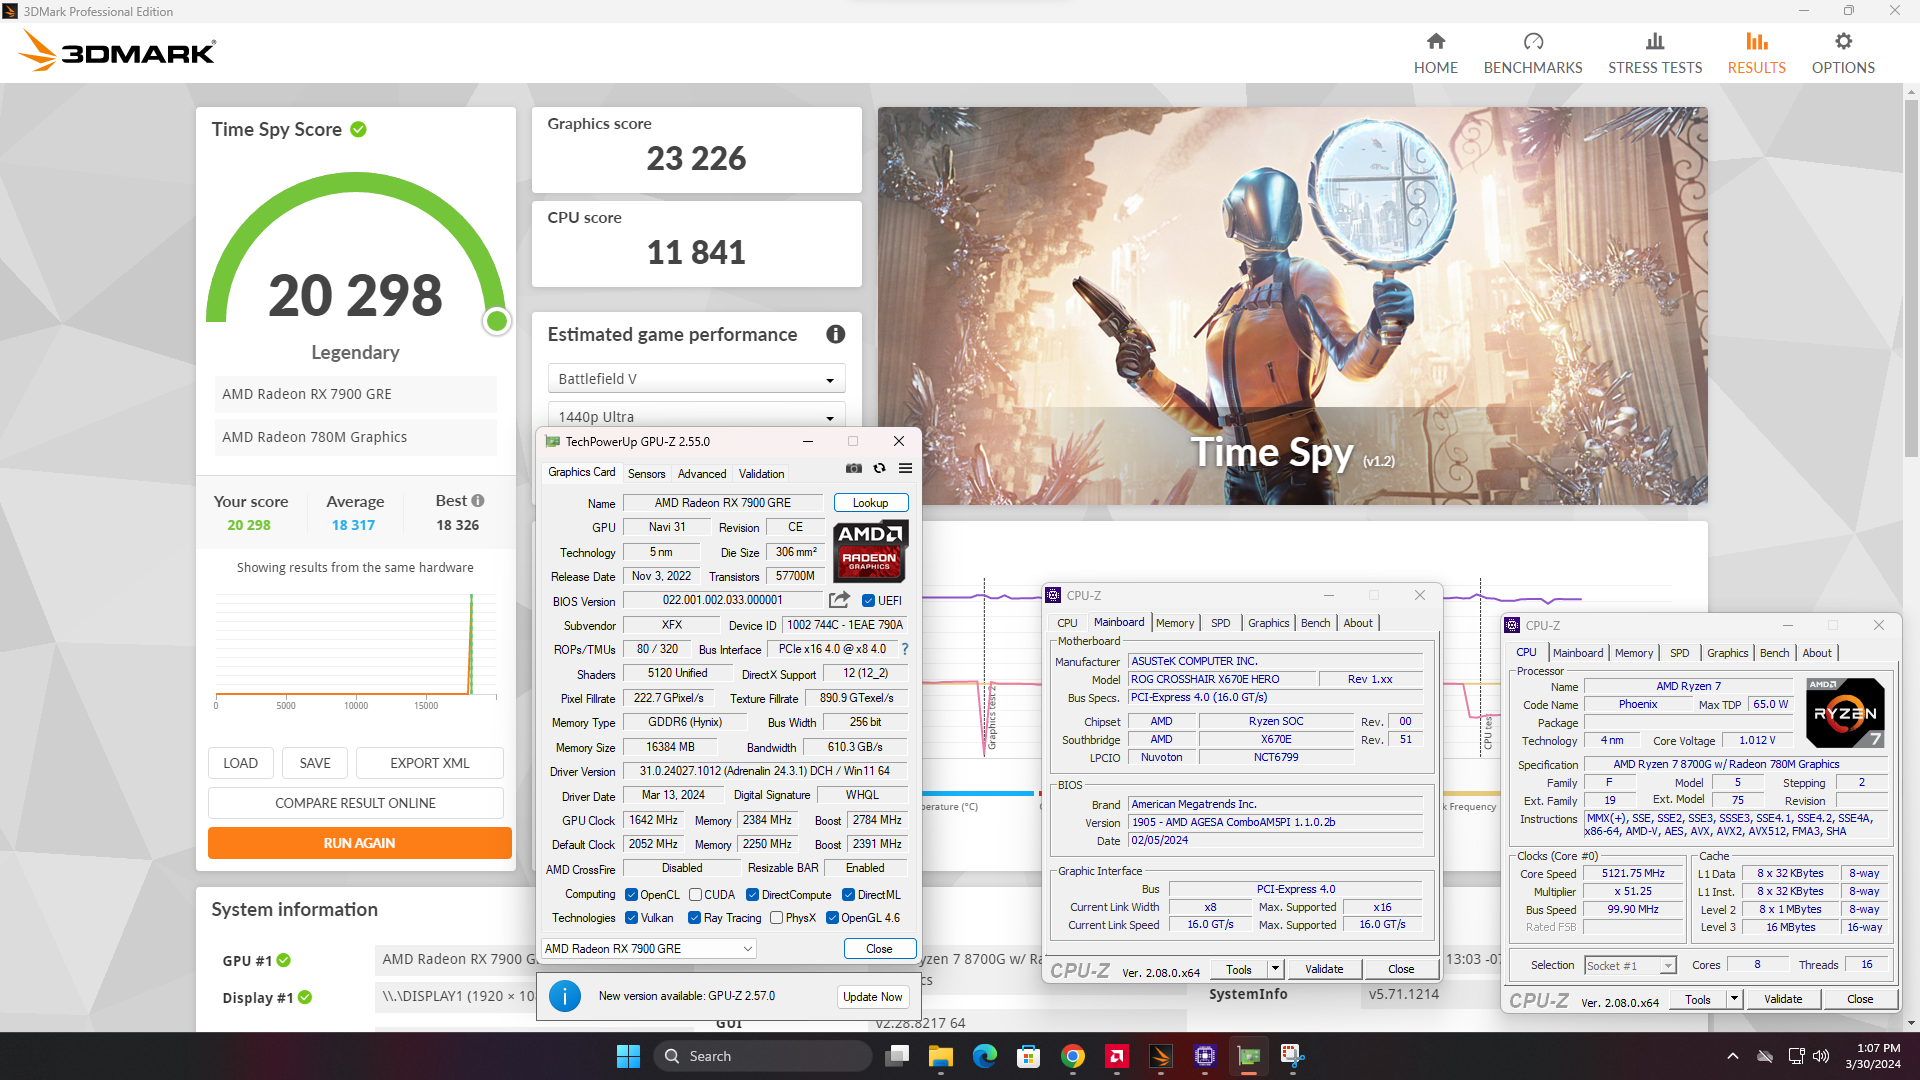Expand Tools dropdown arrow in CPU tab CPU-Z
This screenshot has height=1080, width=1920.
[1734, 999]
